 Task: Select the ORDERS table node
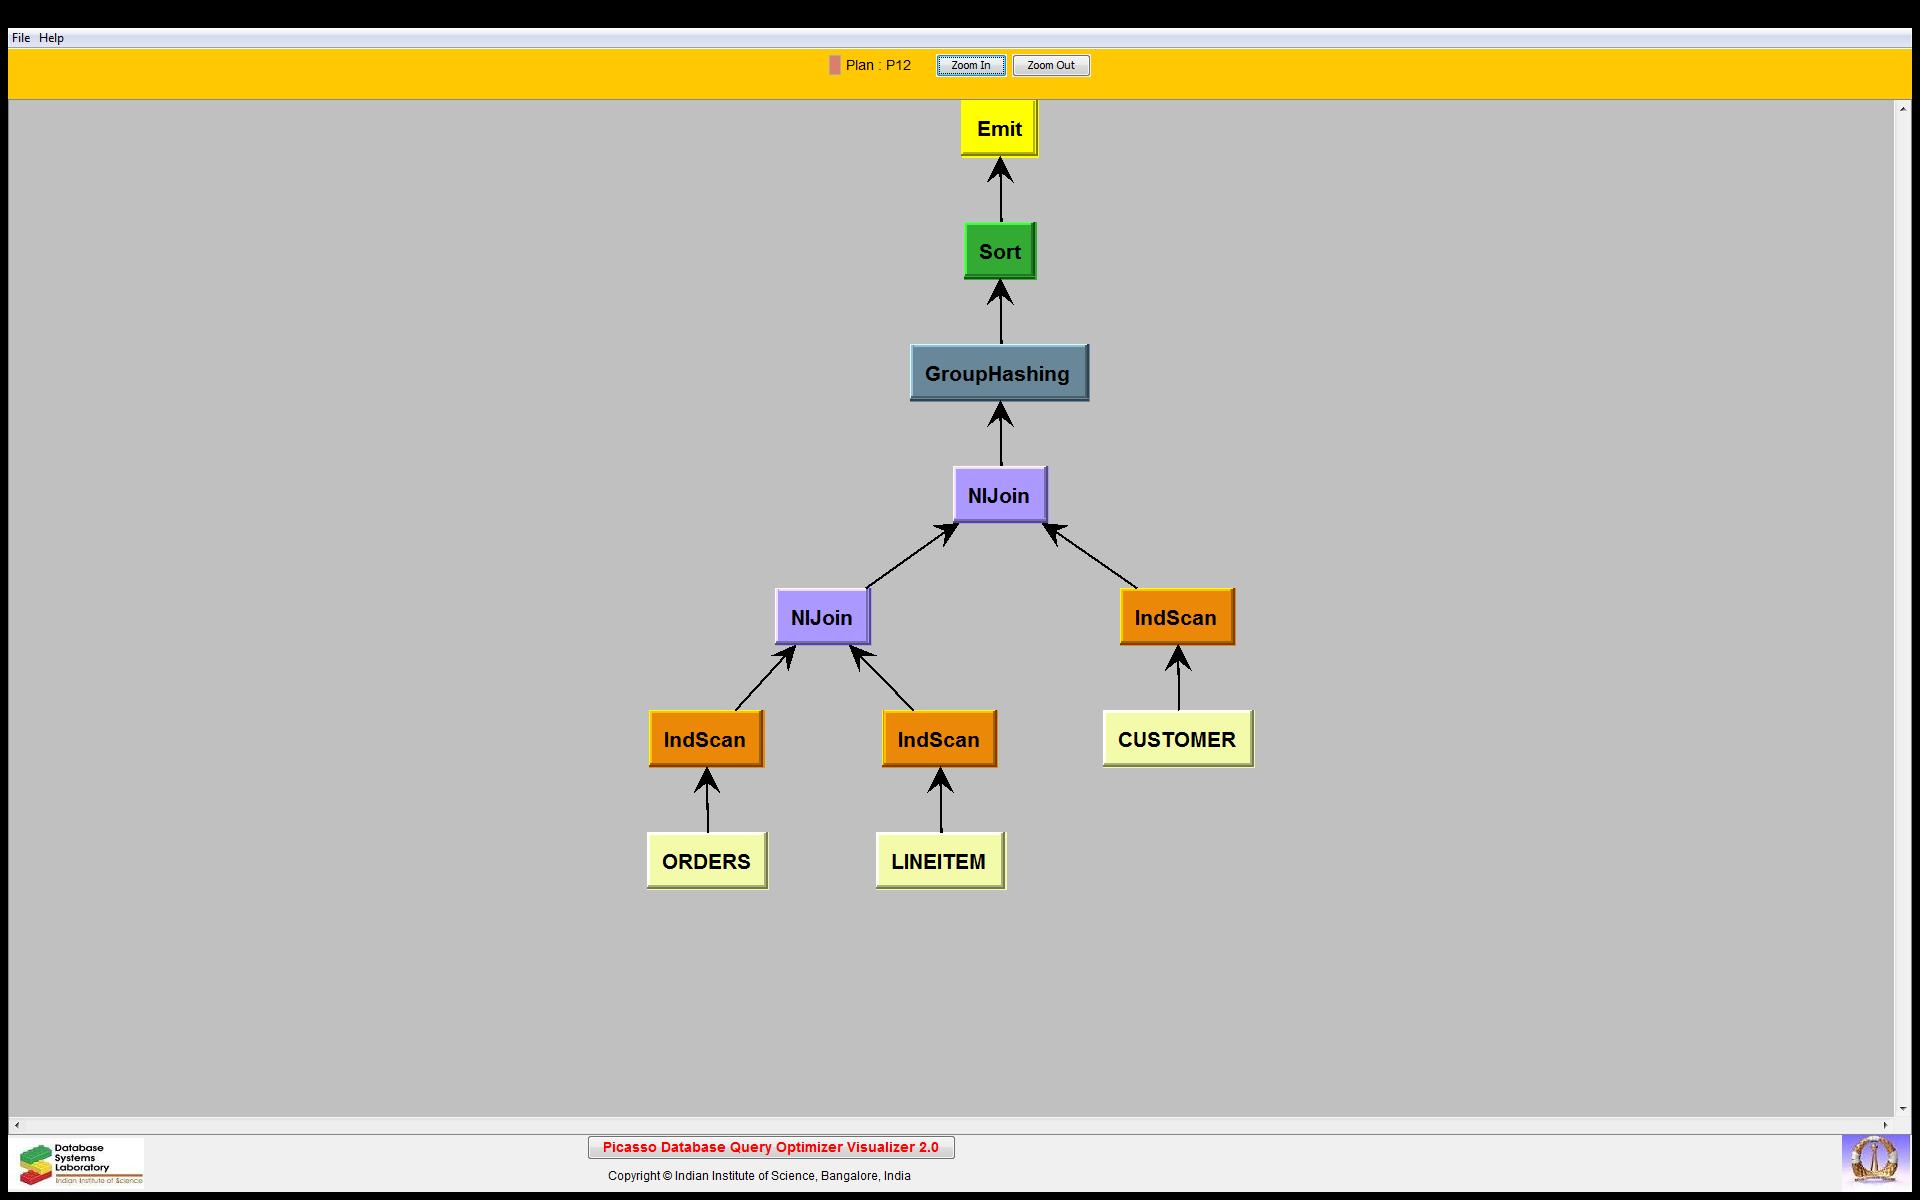(x=706, y=861)
